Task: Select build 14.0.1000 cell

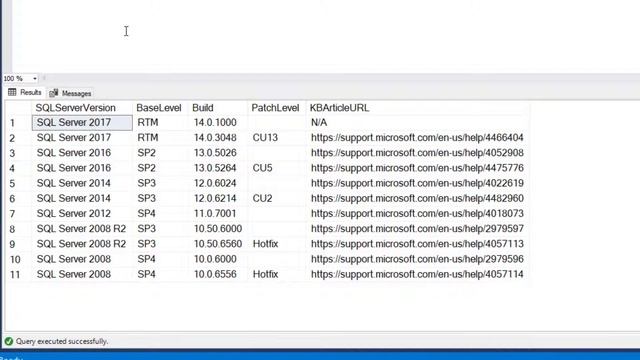Action: (218, 122)
